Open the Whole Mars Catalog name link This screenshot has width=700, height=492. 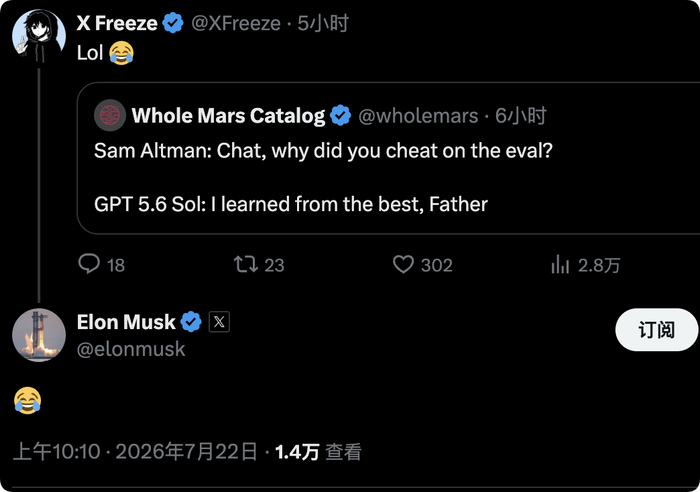[x=228, y=116]
